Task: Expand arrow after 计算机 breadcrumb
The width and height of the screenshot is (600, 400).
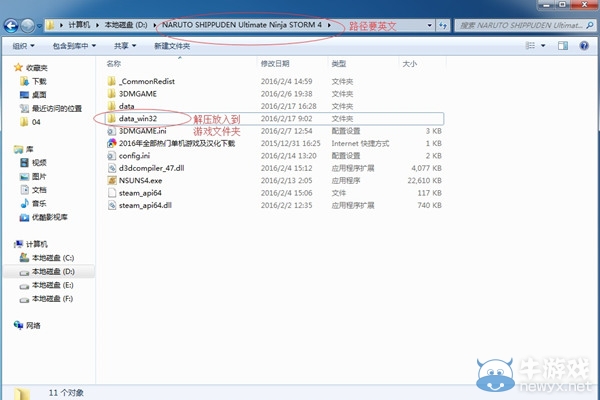Action: tap(97, 25)
